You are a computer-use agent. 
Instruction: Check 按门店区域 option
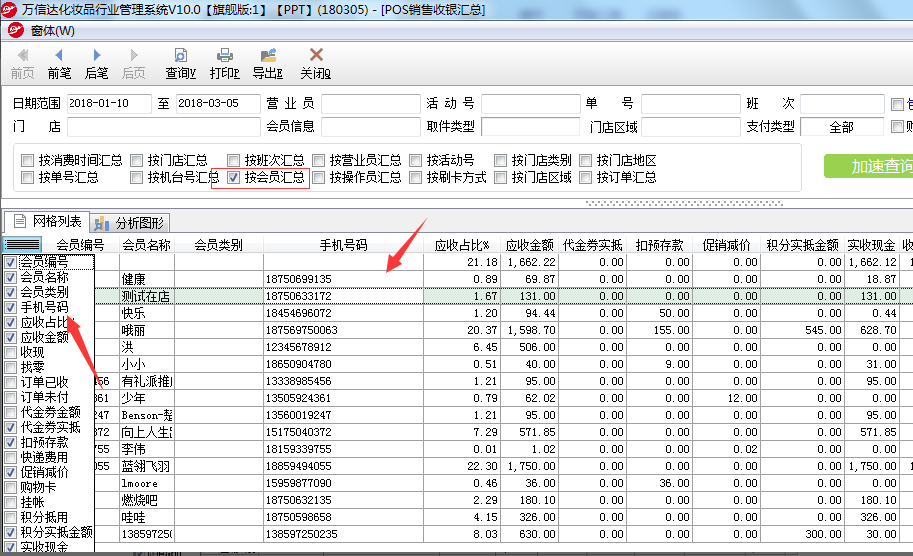500,178
